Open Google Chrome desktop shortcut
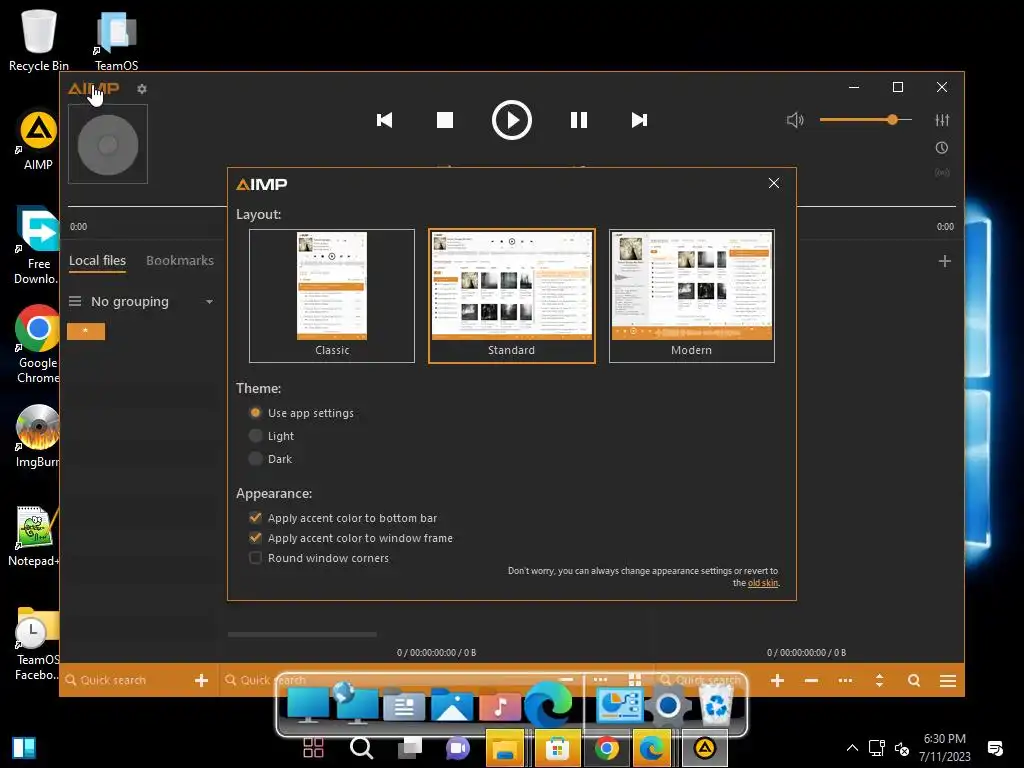 point(38,345)
